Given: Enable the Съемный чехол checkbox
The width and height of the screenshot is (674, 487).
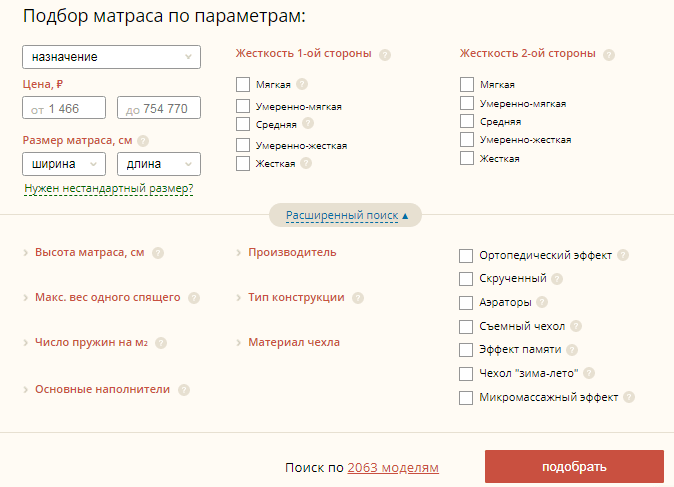Looking at the screenshot, I should click(466, 326).
